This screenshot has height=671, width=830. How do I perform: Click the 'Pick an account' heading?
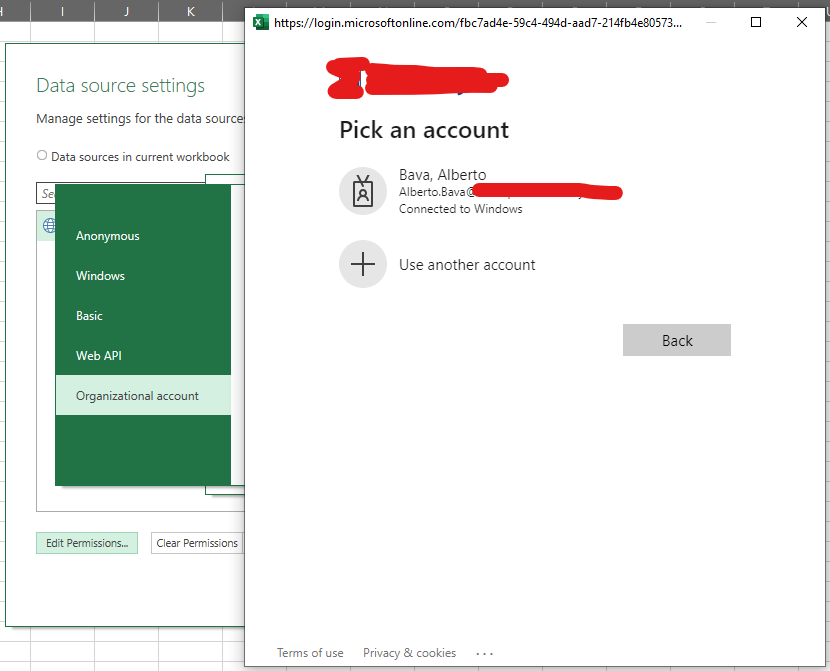424,130
